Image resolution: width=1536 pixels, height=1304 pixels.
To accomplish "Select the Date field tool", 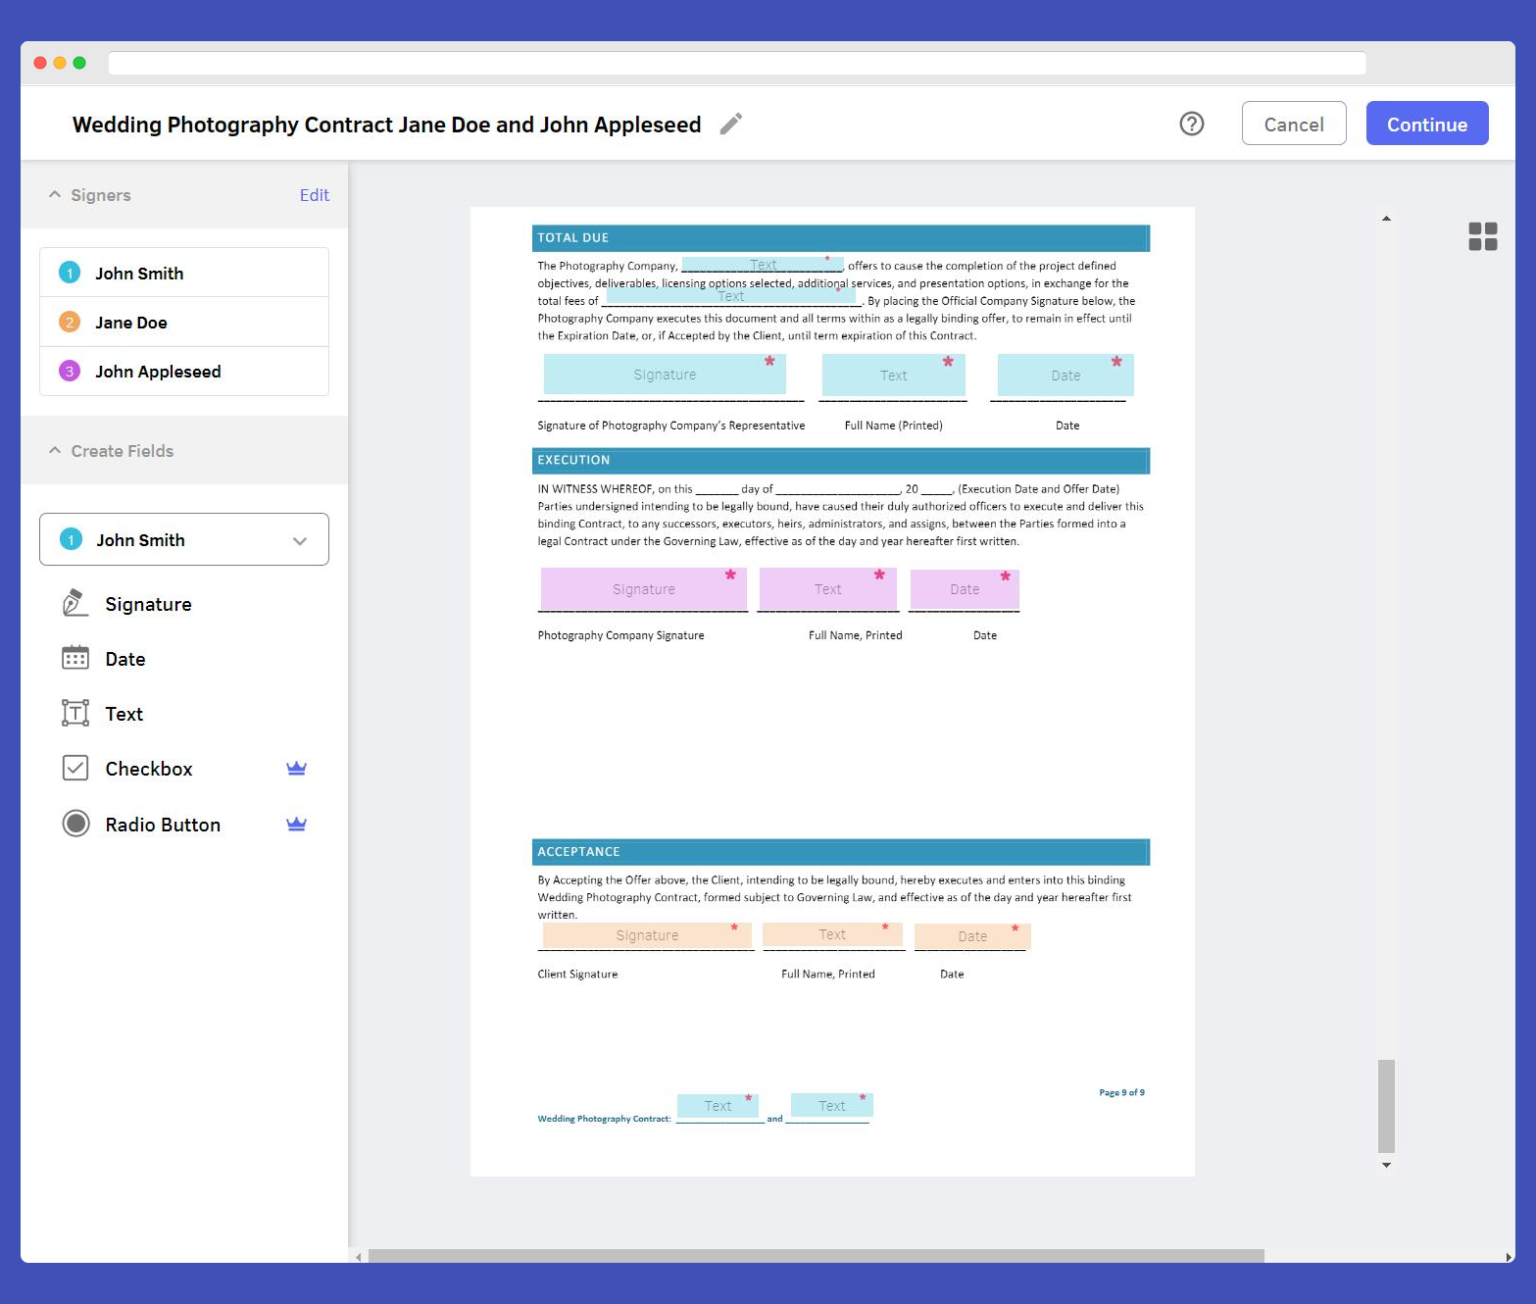I will pos(124,658).
